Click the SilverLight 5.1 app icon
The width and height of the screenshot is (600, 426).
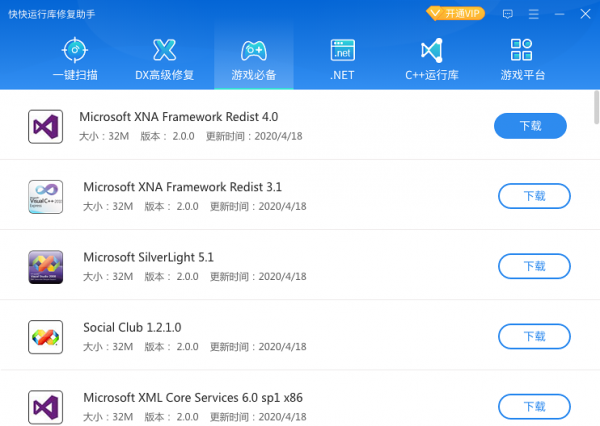tap(45, 266)
